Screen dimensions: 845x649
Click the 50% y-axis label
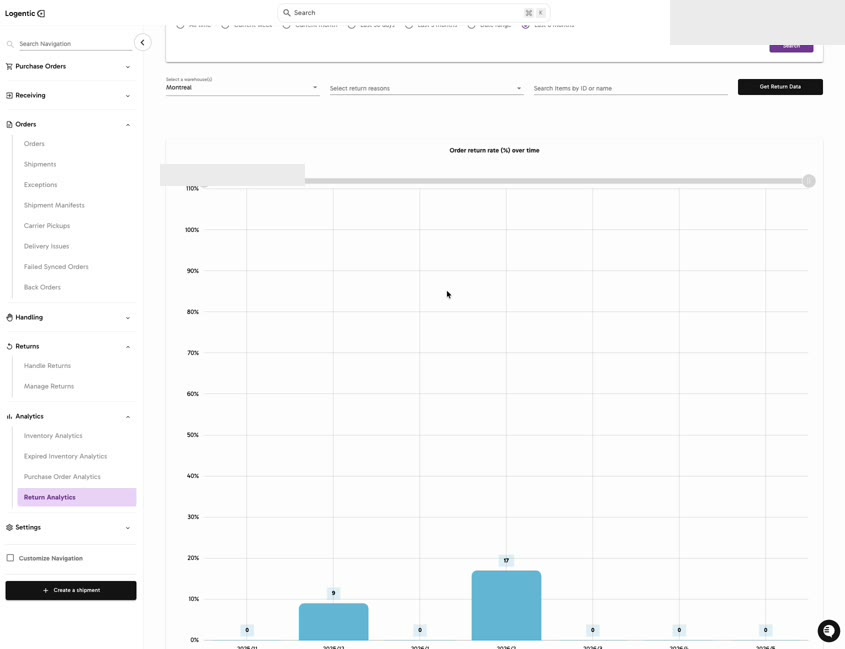(193, 435)
